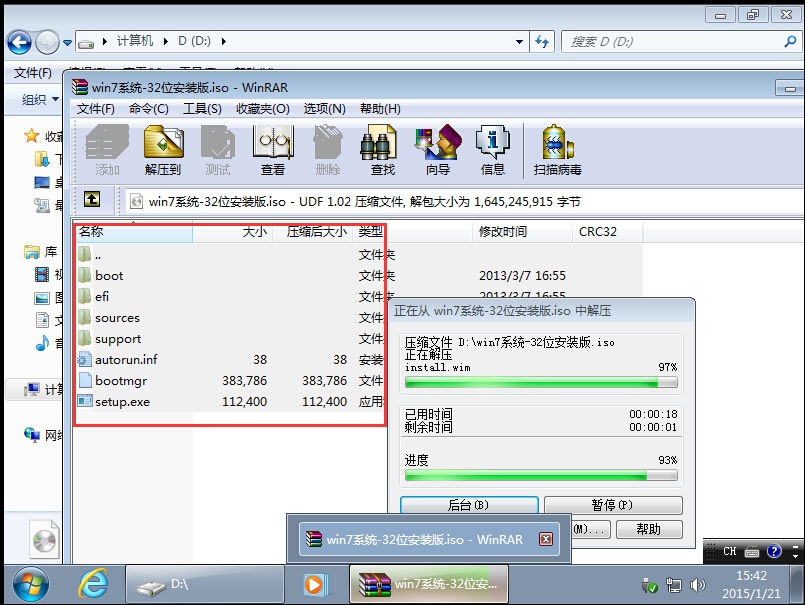Select the support folder icon
The image size is (805, 605).
click(85, 338)
